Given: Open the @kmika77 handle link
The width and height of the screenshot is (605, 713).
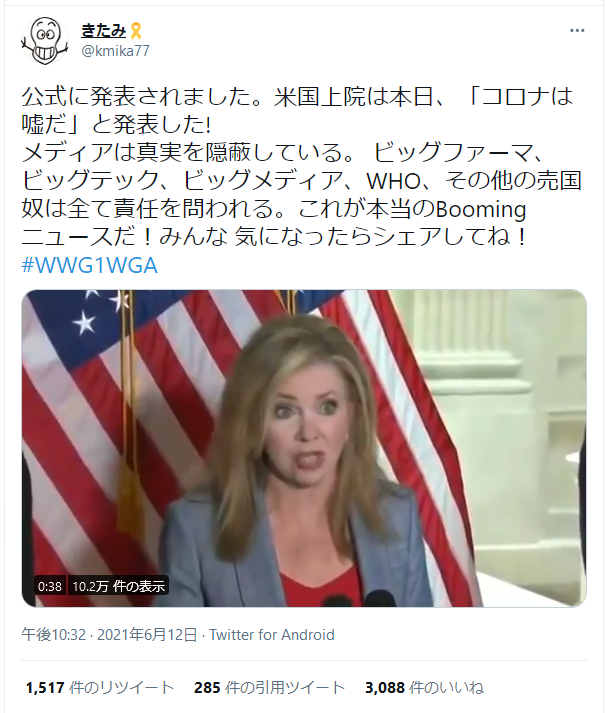Looking at the screenshot, I should click(115, 50).
